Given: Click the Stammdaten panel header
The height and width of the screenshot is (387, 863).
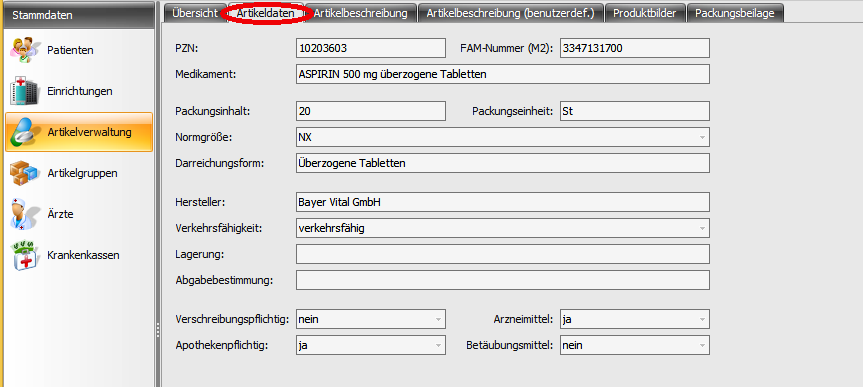Looking at the screenshot, I should [x=79, y=15].
